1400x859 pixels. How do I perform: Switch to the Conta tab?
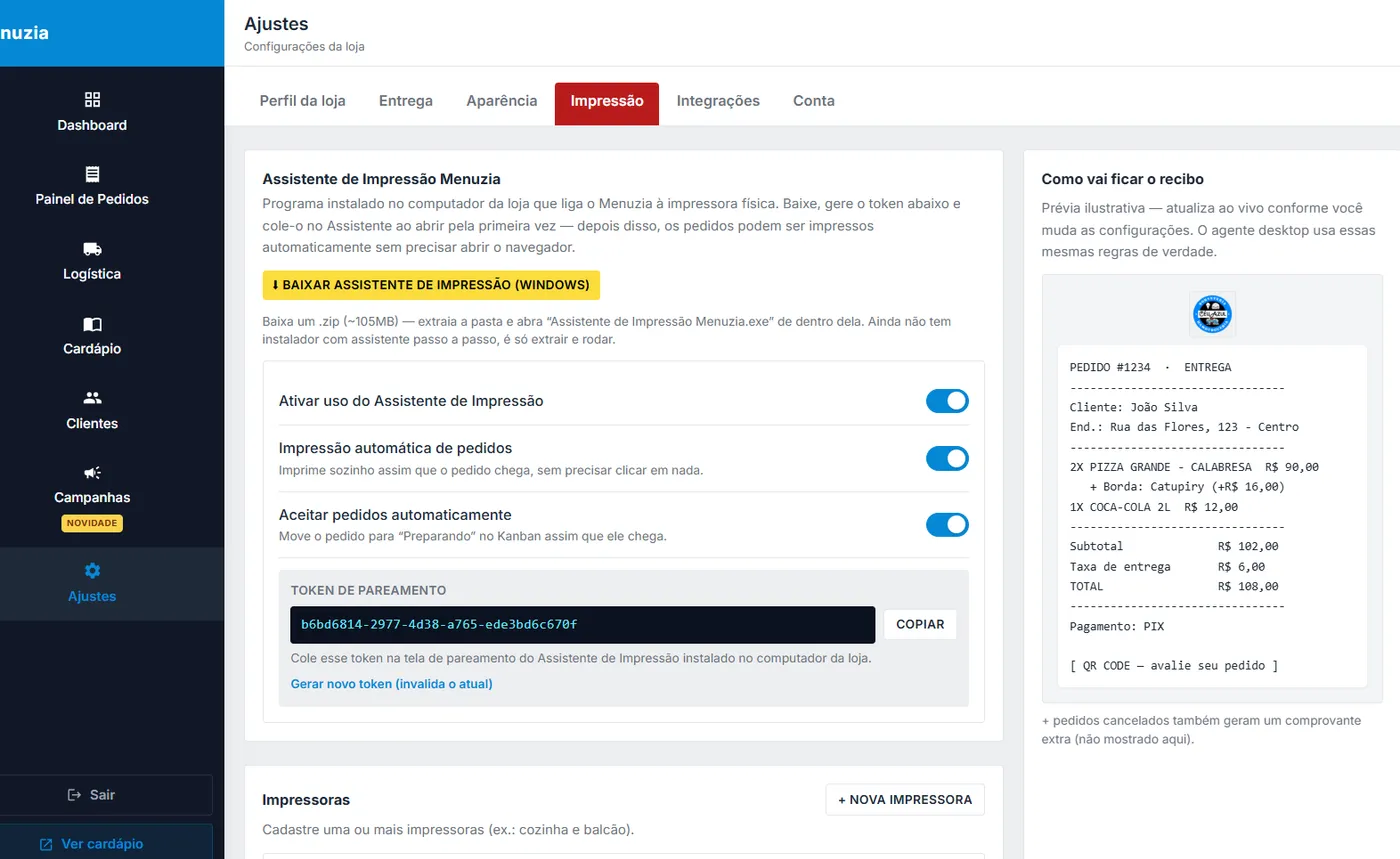pyautogui.click(x=814, y=101)
